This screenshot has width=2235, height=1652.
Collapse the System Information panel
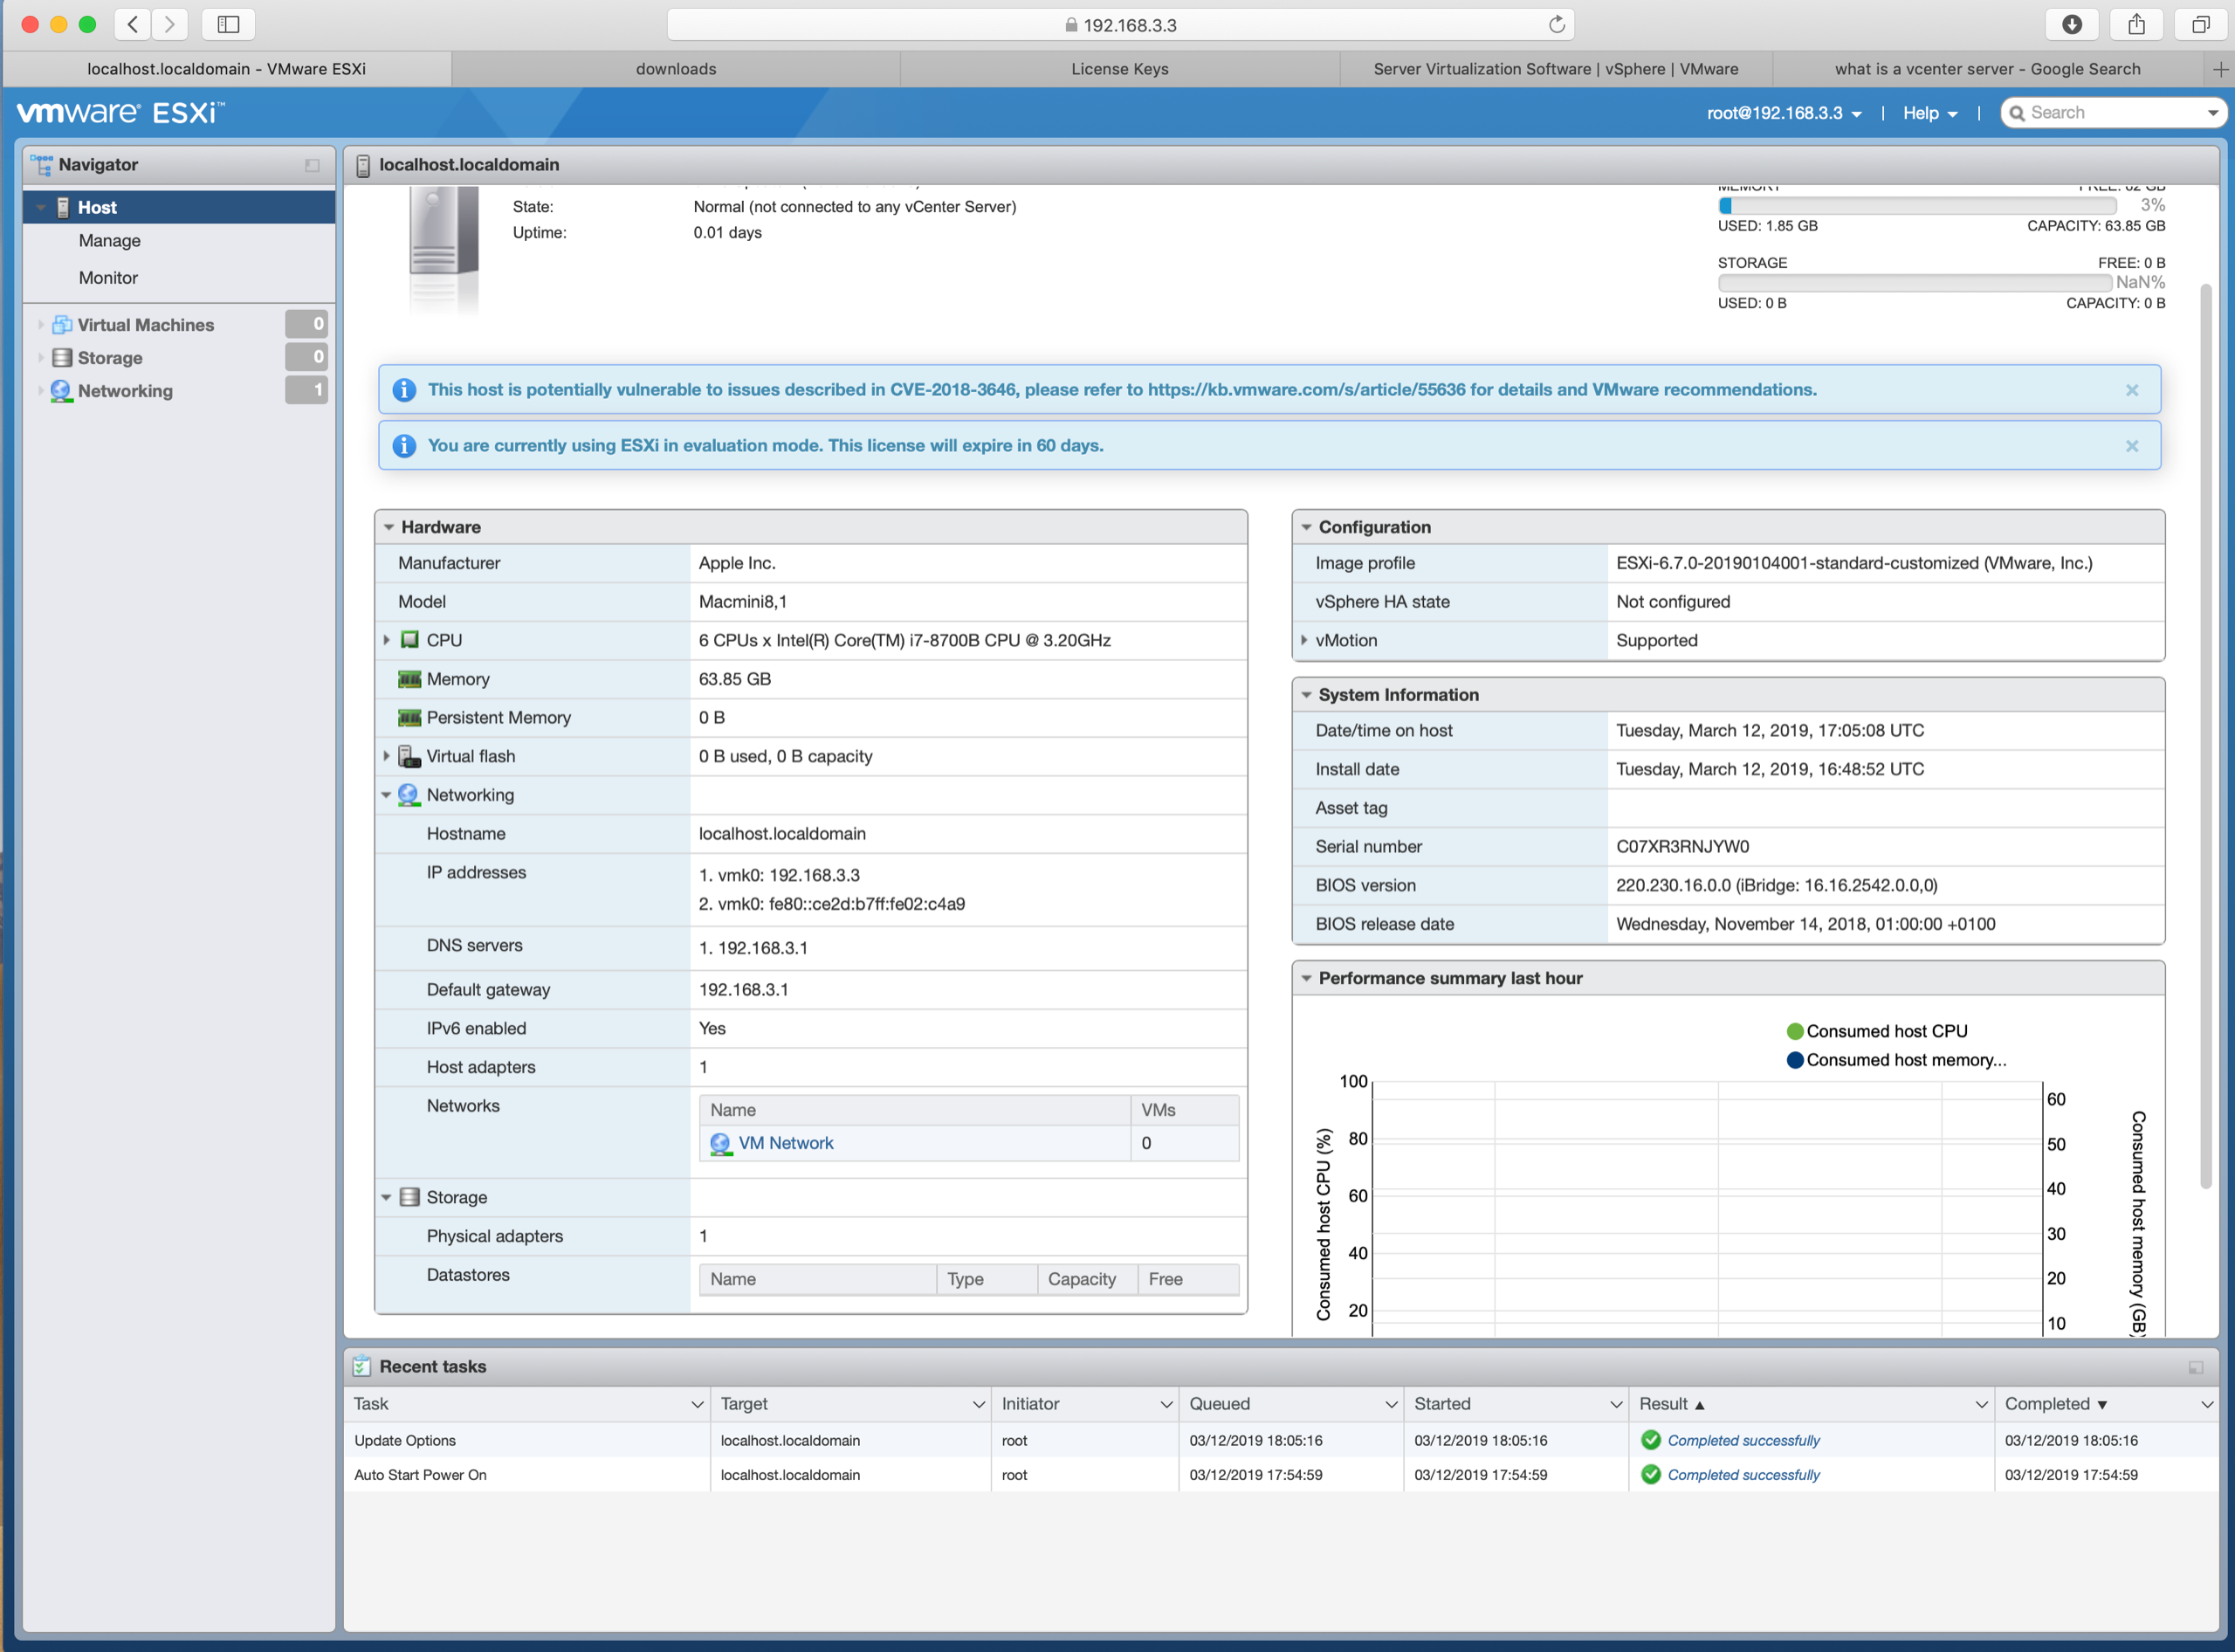[1306, 695]
